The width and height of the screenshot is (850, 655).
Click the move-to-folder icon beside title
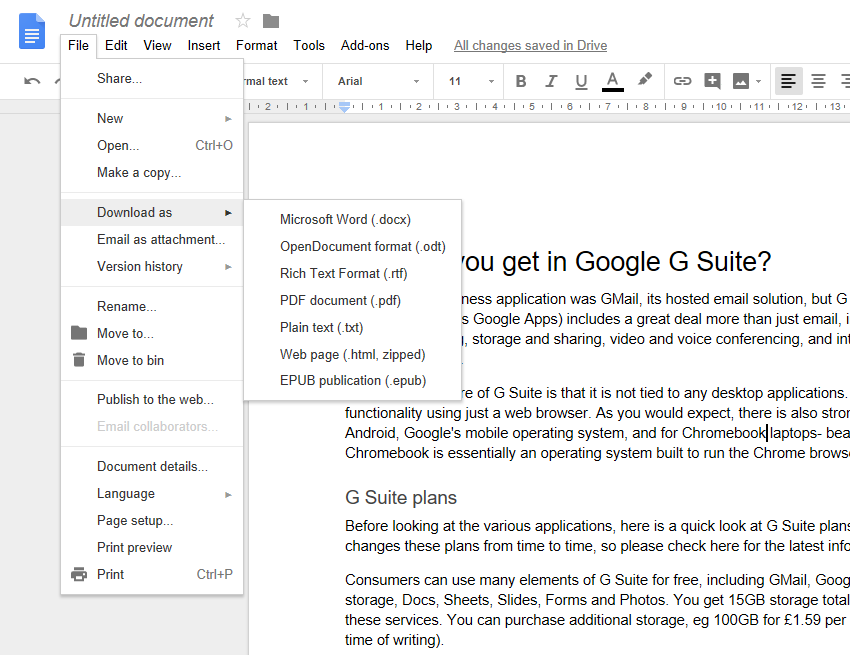[271, 21]
